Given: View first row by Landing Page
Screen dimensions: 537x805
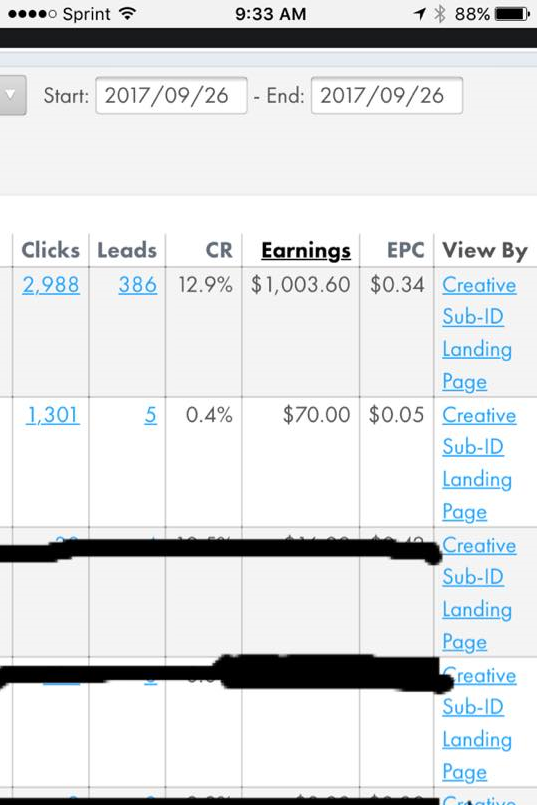Looking at the screenshot, I should (477, 366).
